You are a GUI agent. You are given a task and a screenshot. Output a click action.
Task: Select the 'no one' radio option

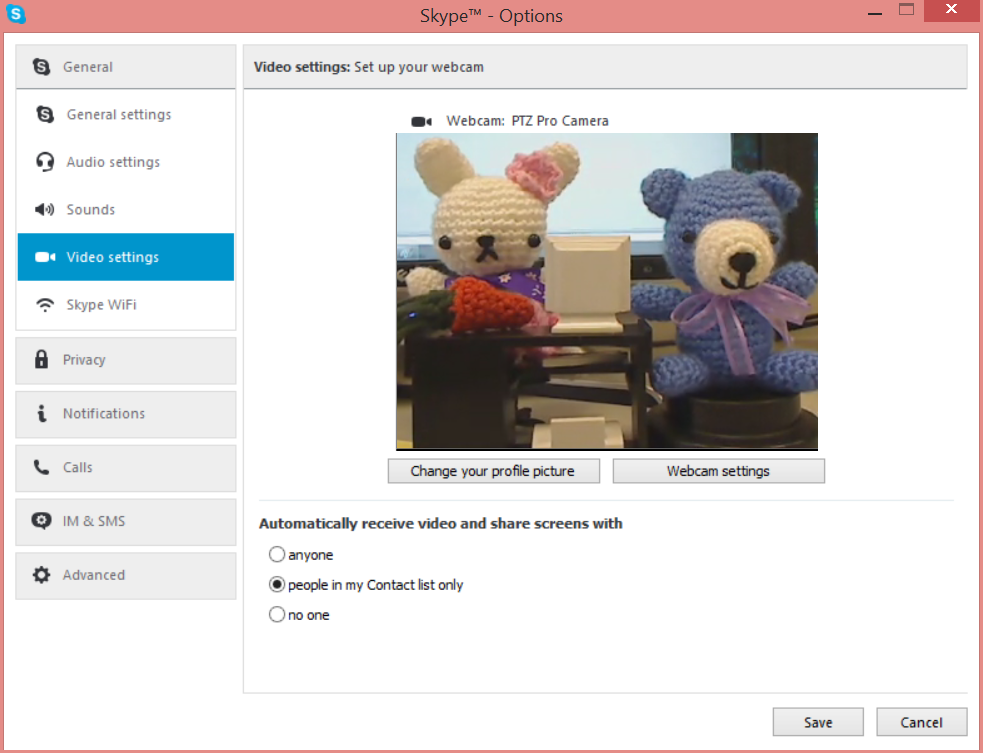277,614
